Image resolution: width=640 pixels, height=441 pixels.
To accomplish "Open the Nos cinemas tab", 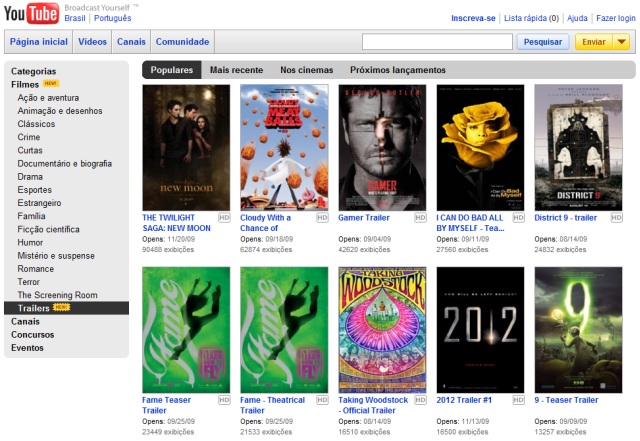I will (307, 70).
